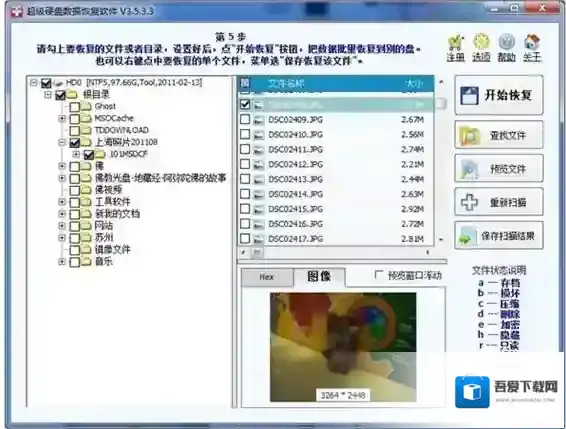Click the DSC02415.JPG image file icon
The height and width of the screenshot is (429, 566).
tap(258, 209)
